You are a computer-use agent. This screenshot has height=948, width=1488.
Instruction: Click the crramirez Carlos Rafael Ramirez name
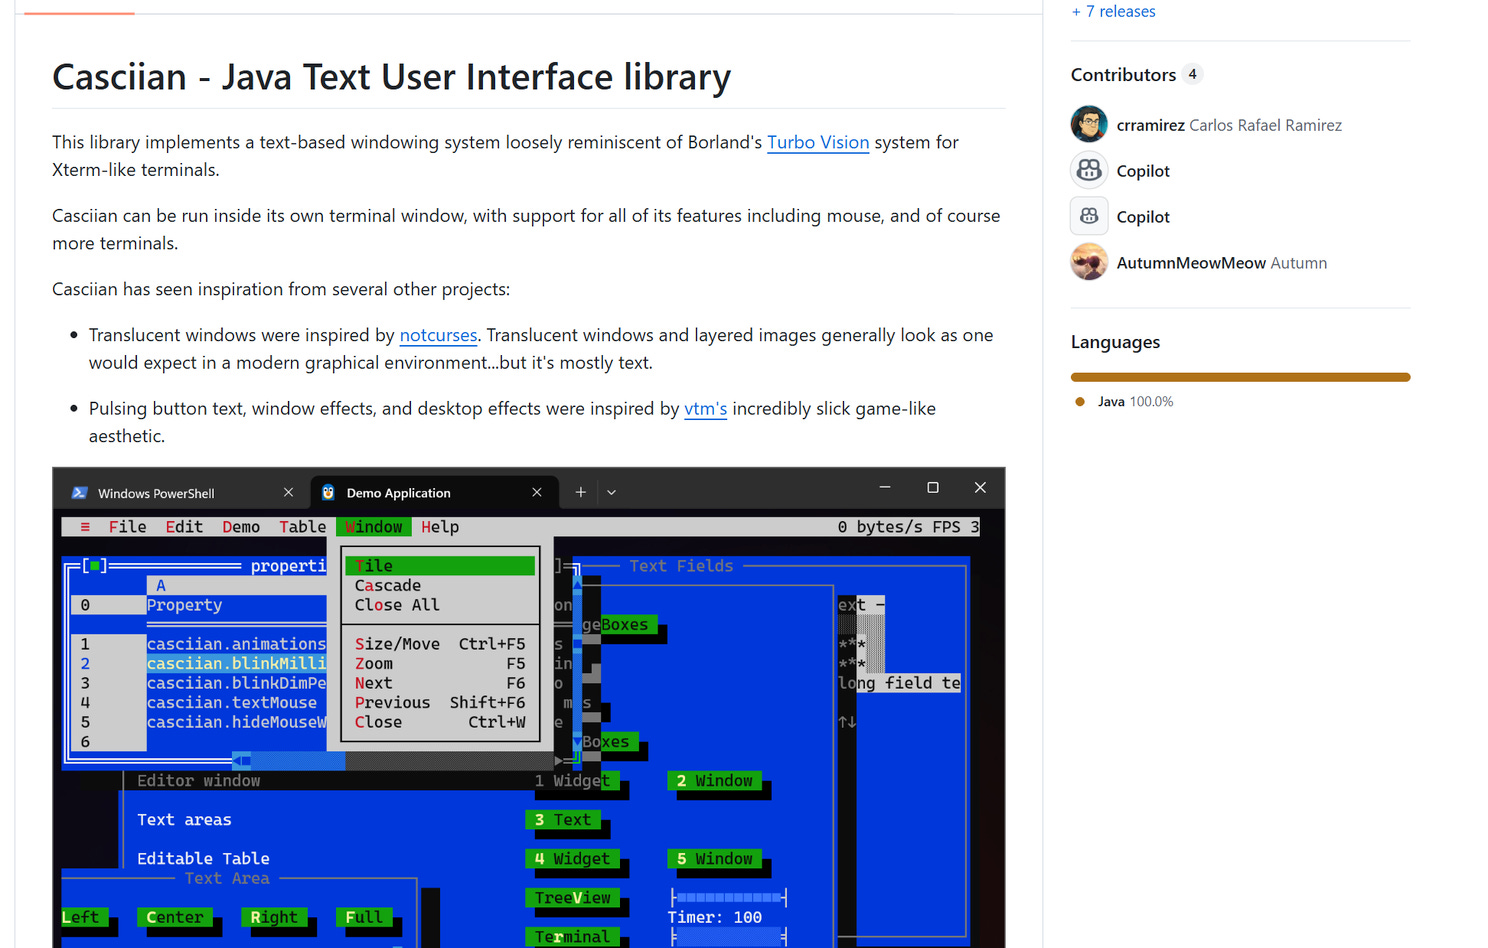pos(1229,125)
